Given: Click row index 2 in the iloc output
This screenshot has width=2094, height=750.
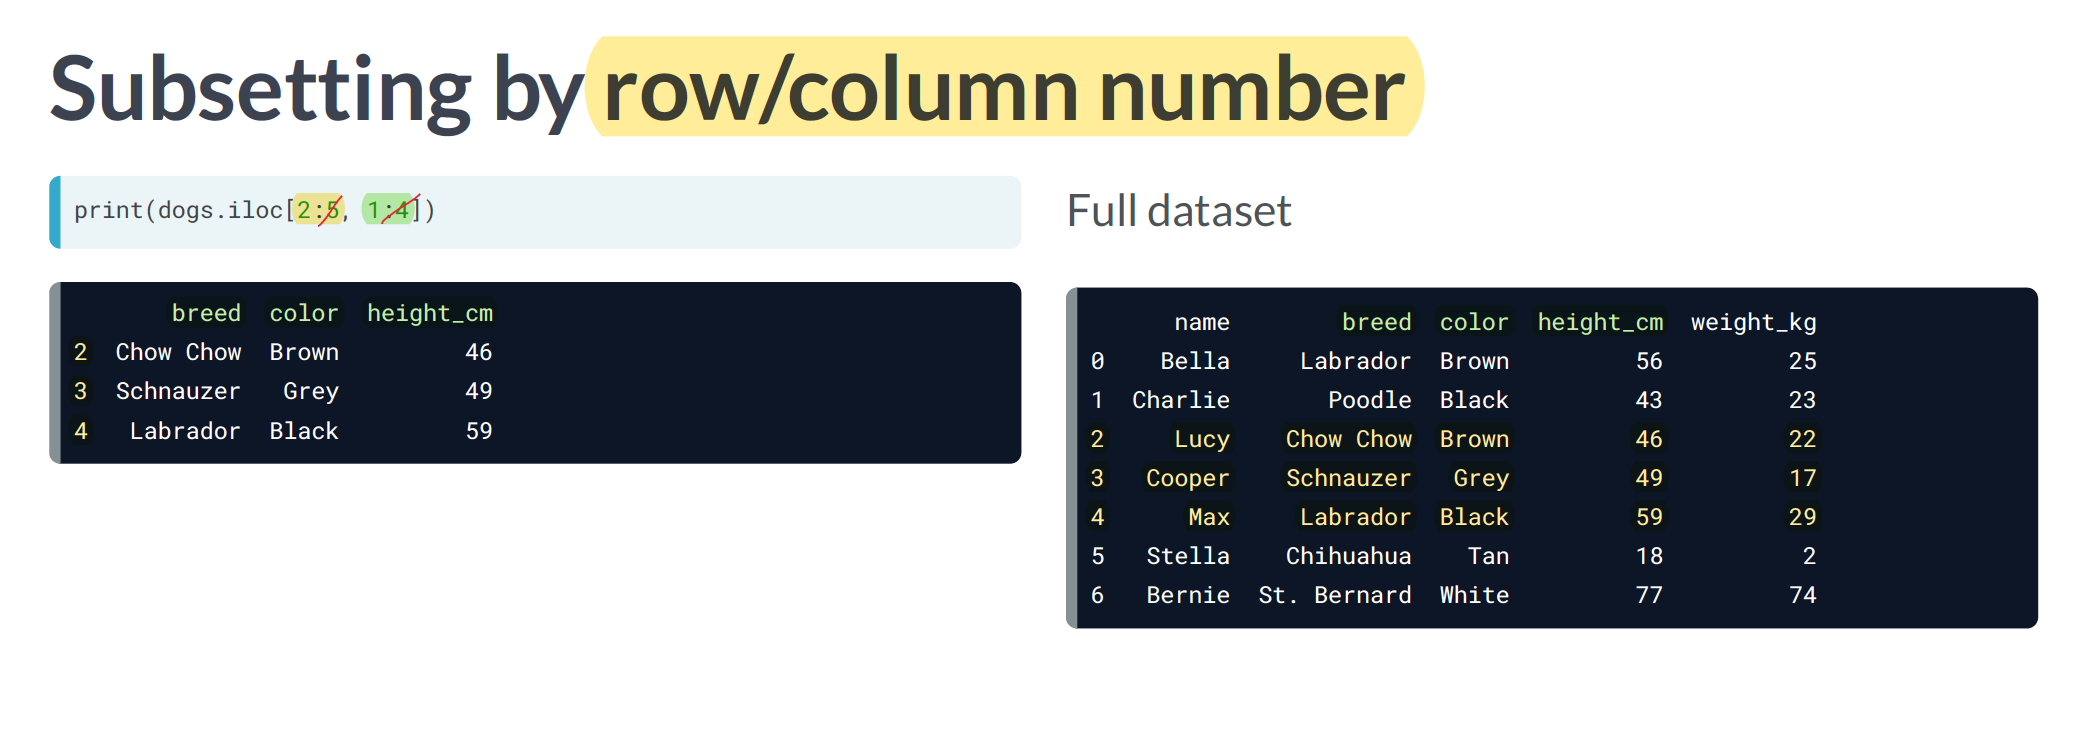Looking at the screenshot, I should 81,352.
